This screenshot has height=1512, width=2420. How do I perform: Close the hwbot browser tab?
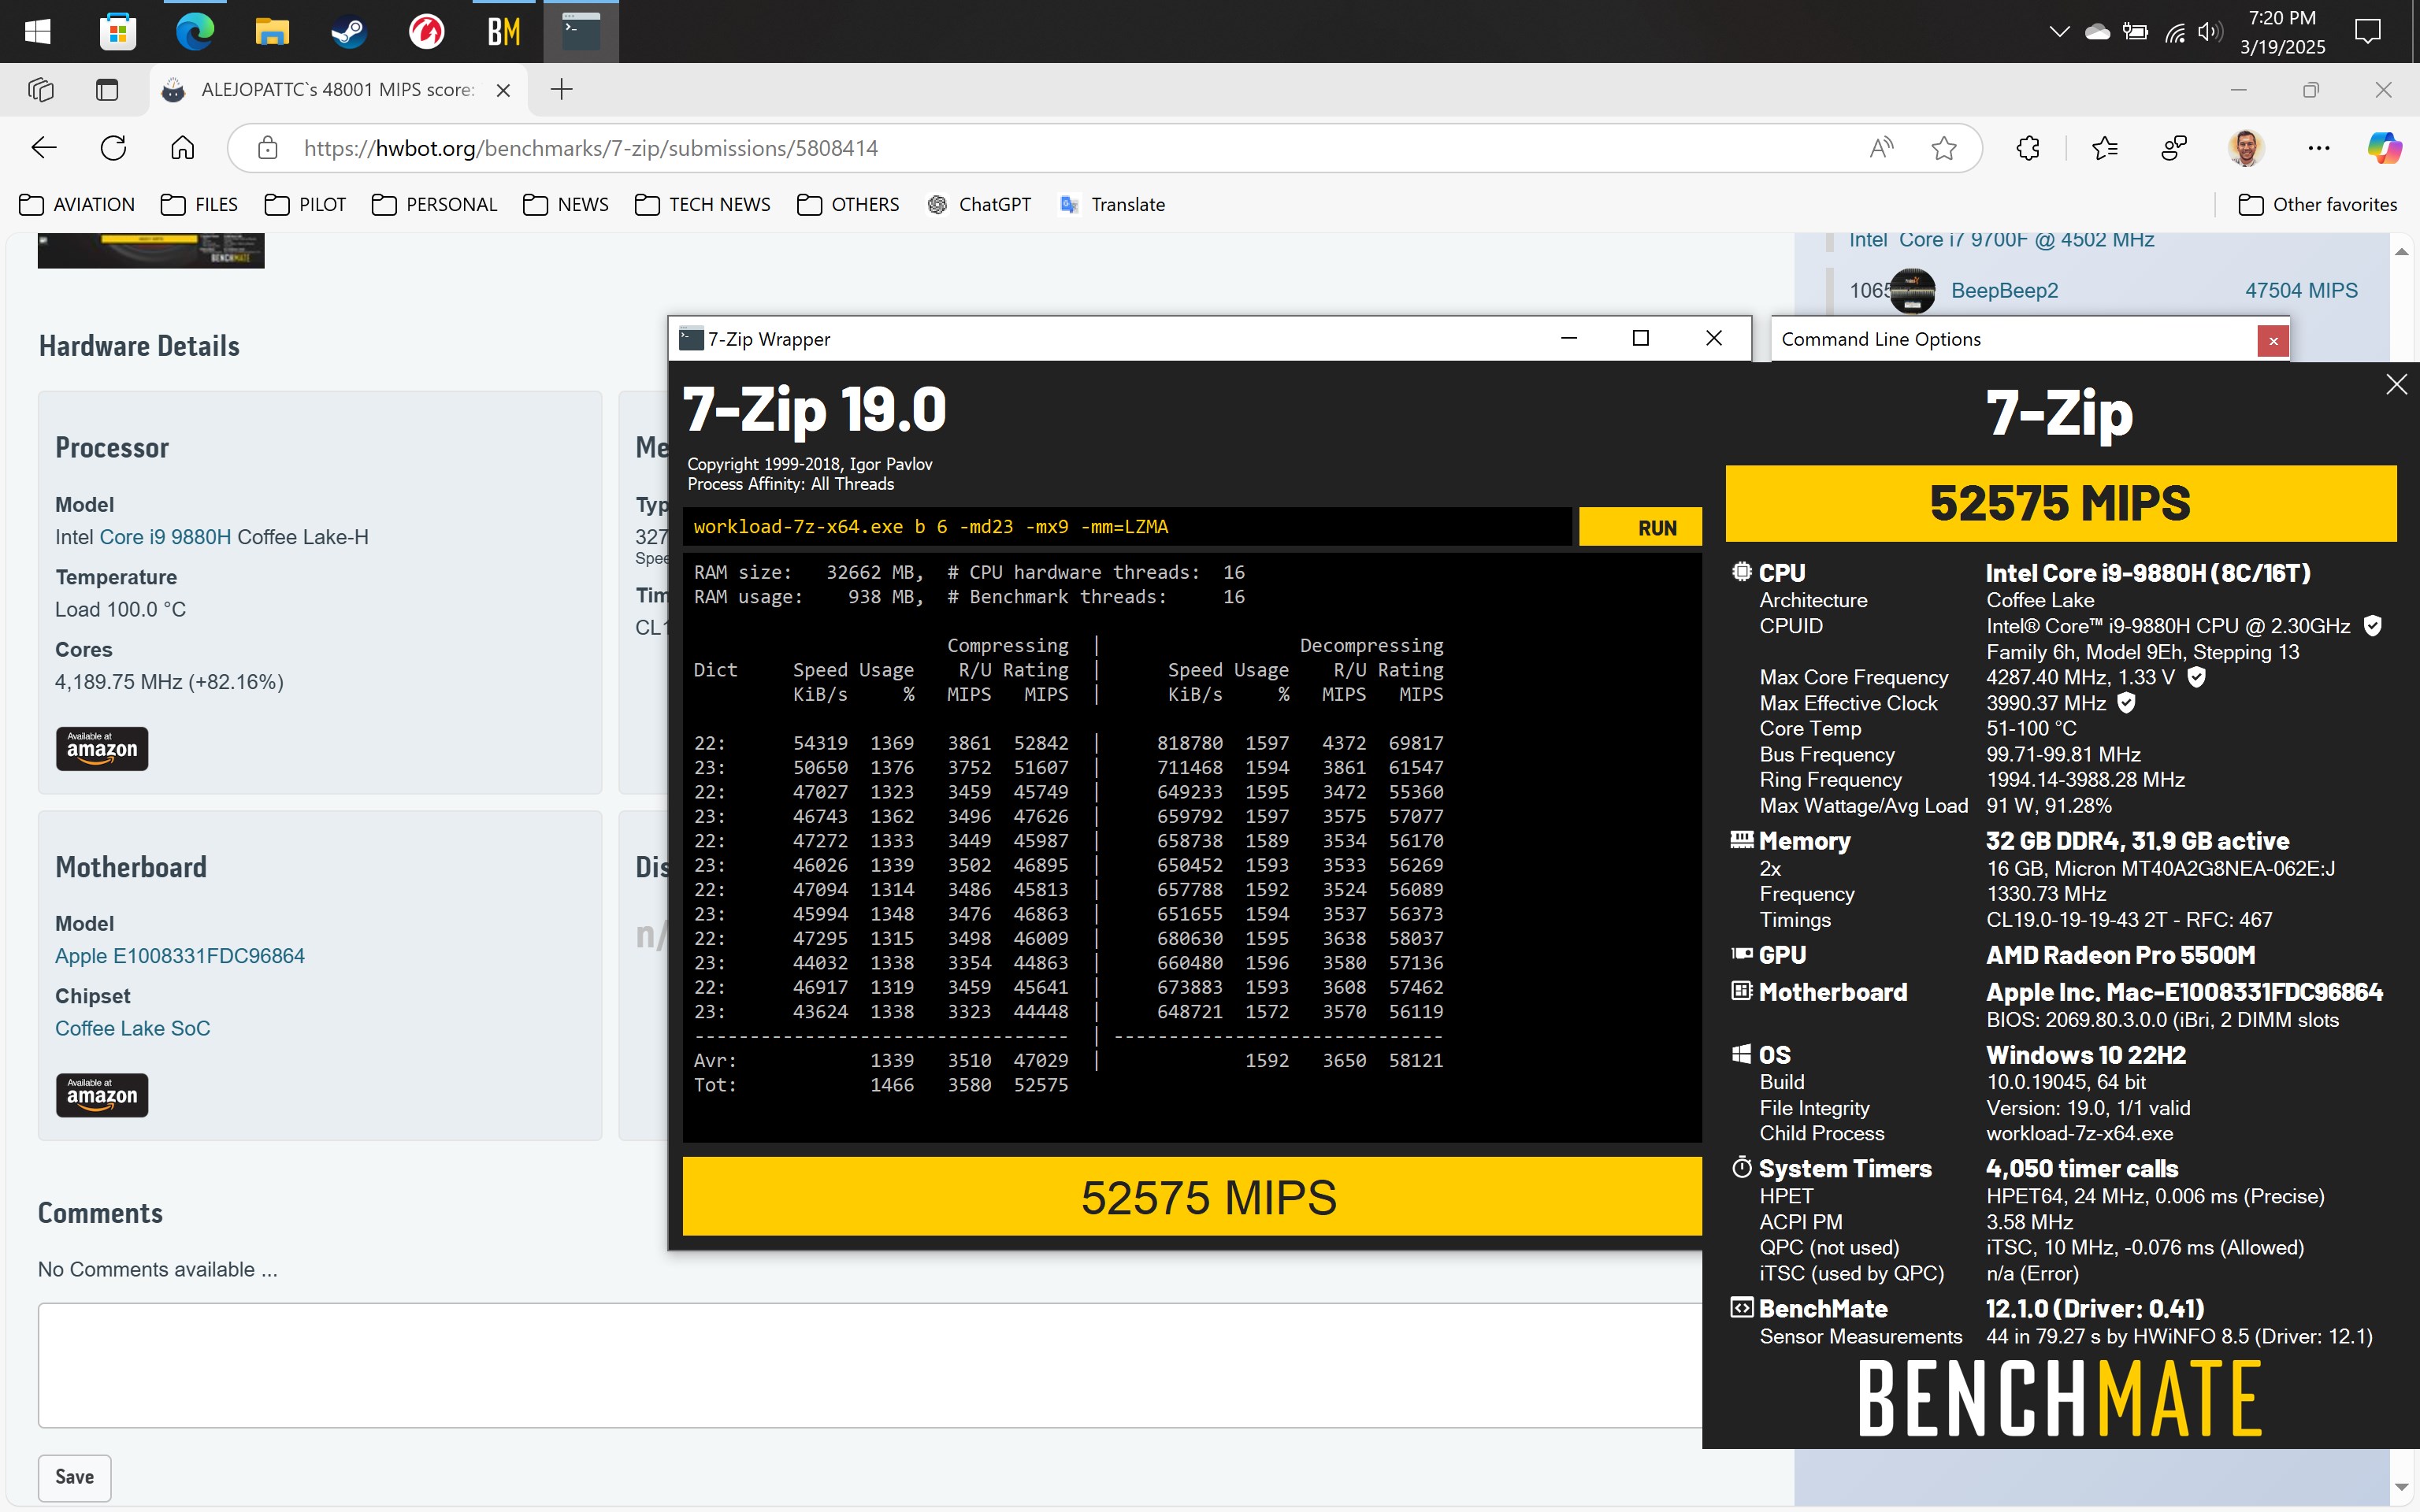[503, 90]
